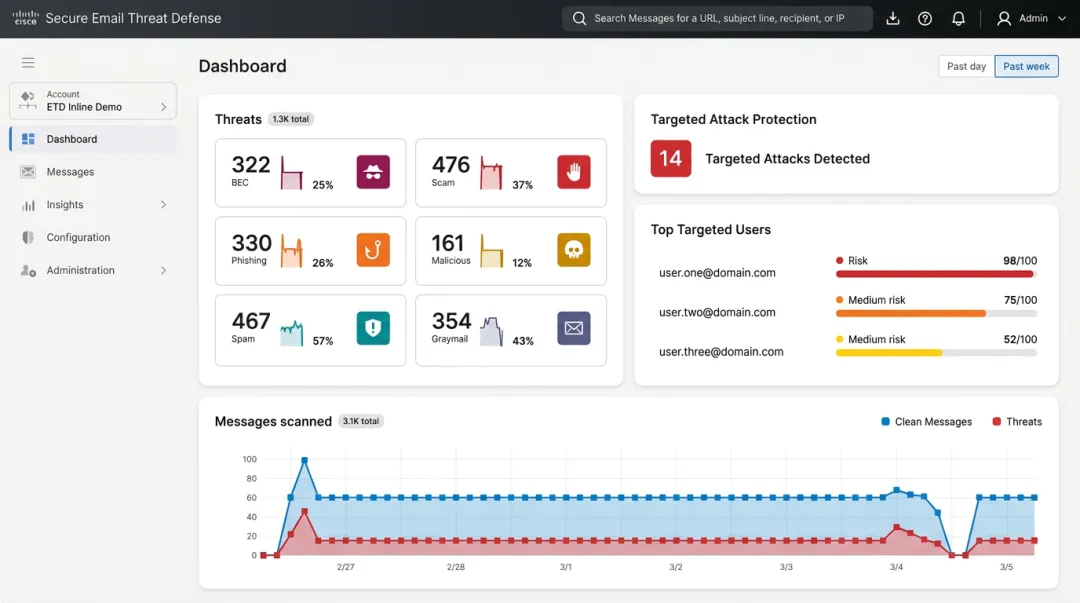
Task: Click the Scam red hand icon
Action: (x=573, y=172)
